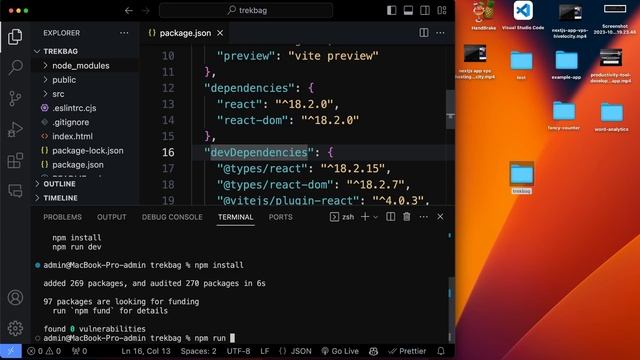The image size is (640, 360).
Task: Click the devDependencies key on line 16
Action: tap(259, 153)
